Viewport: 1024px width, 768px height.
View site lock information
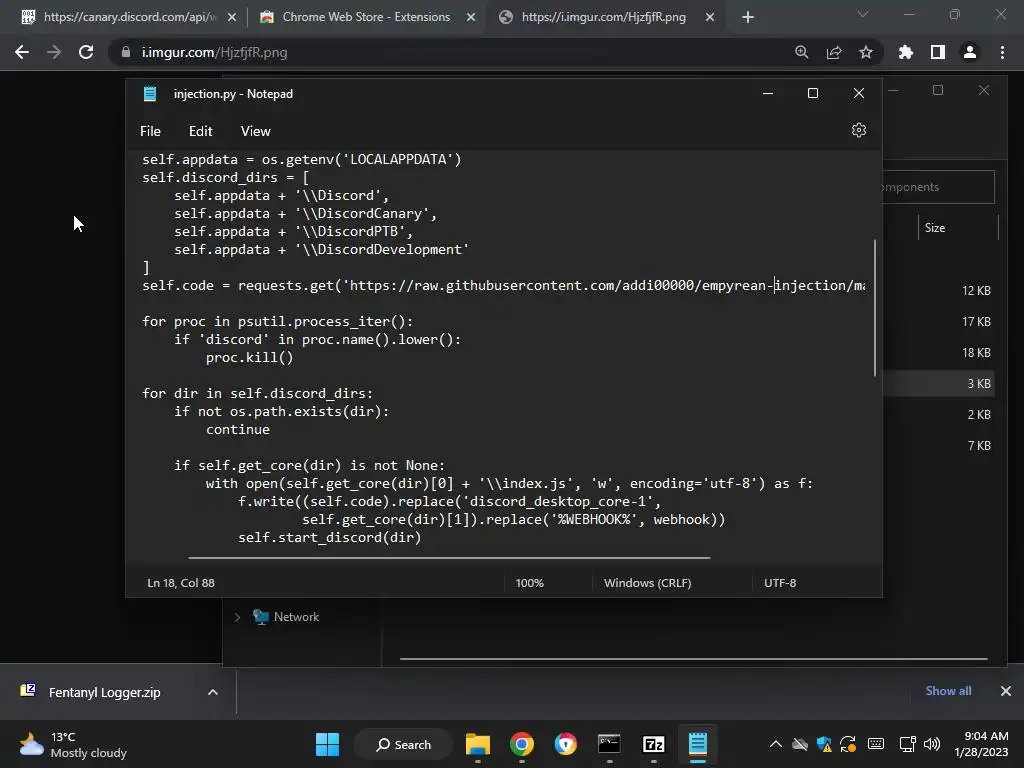pos(125,52)
